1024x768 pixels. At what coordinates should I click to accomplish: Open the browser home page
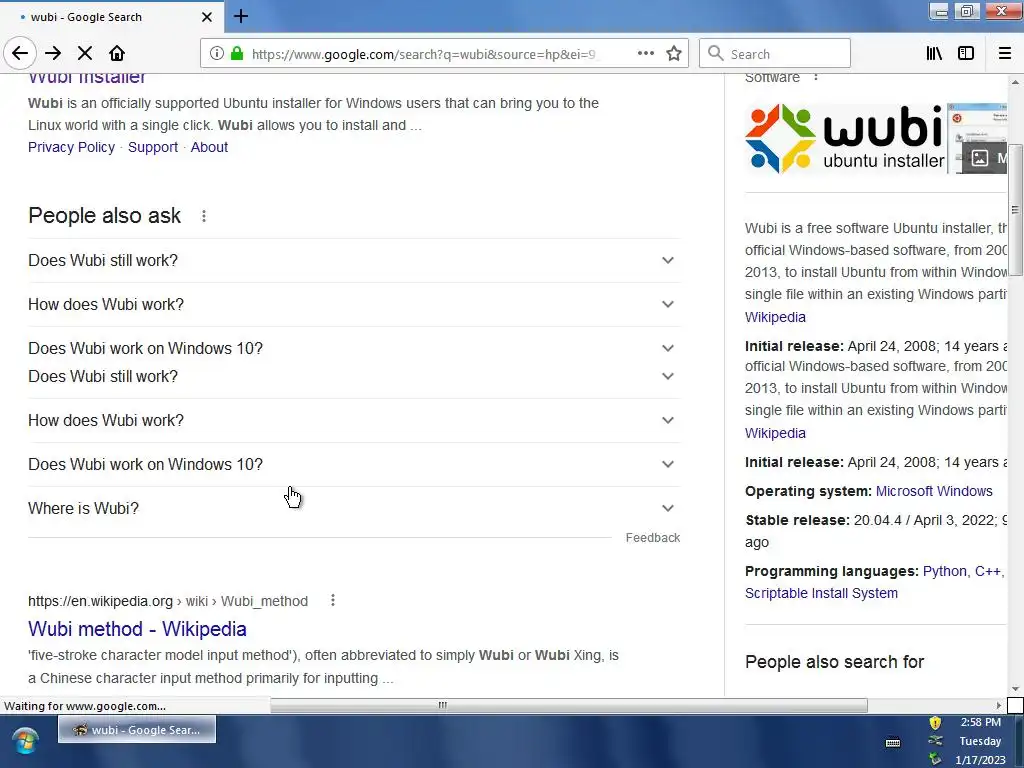click(x=117, y=54)
